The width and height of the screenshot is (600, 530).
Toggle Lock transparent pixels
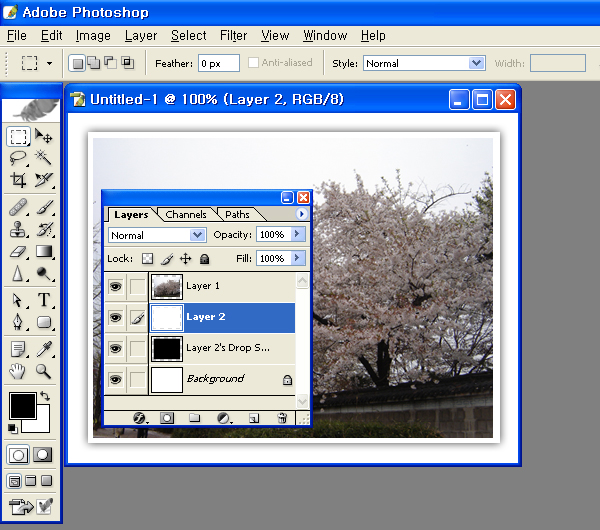point(147,259)
